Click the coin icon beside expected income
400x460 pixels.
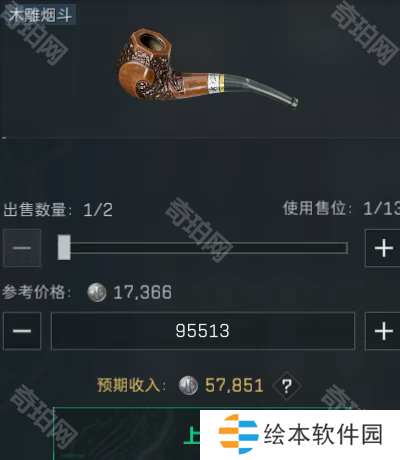pyautogui.click(x=188, y=386)
